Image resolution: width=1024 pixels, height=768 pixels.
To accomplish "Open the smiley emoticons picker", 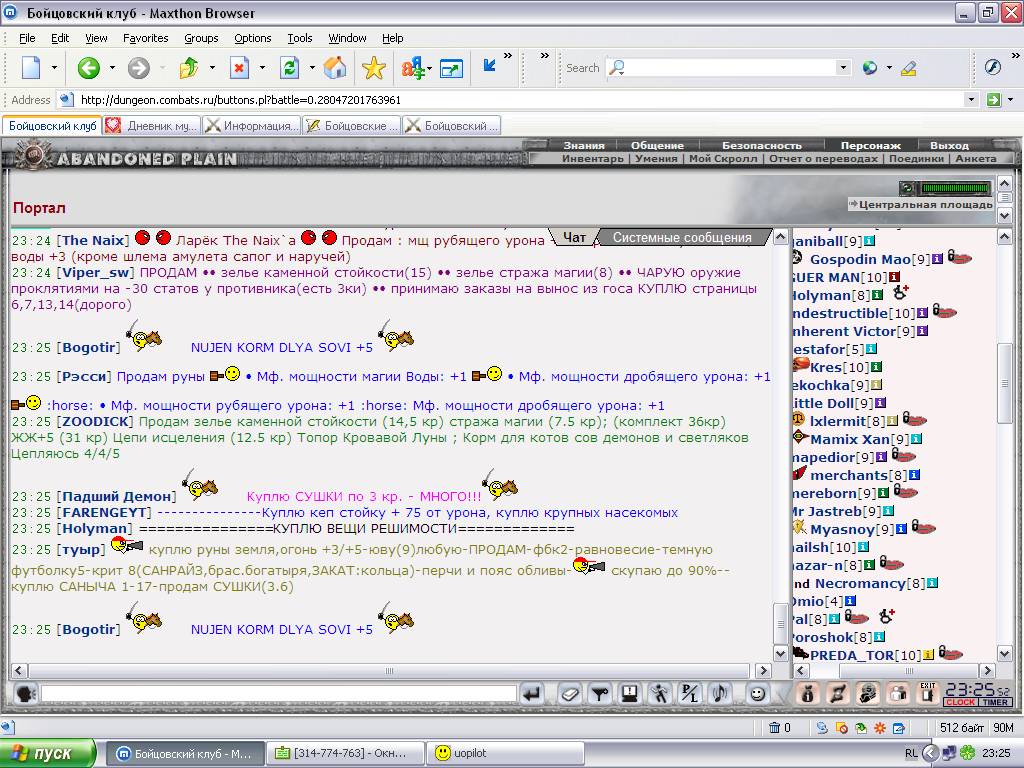I will 757,694.
